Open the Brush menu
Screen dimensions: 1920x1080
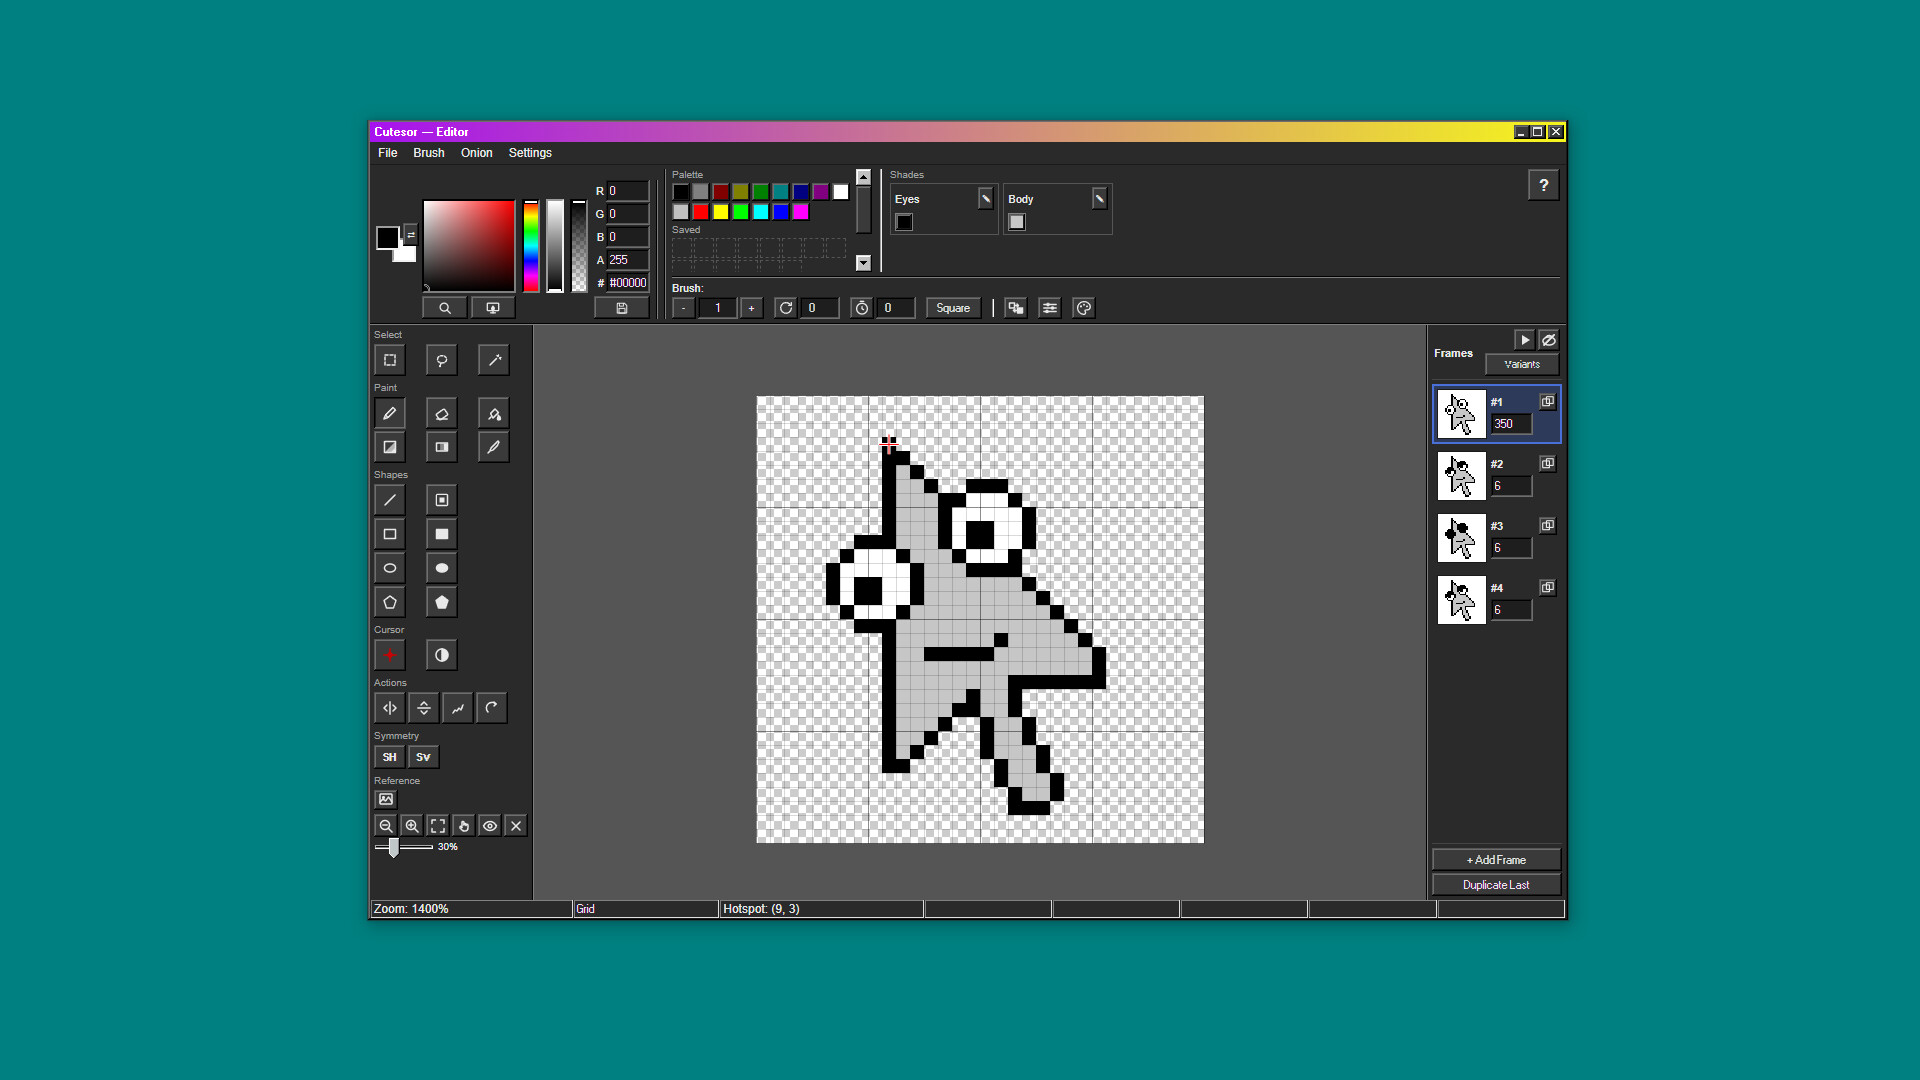click(429, 153)
